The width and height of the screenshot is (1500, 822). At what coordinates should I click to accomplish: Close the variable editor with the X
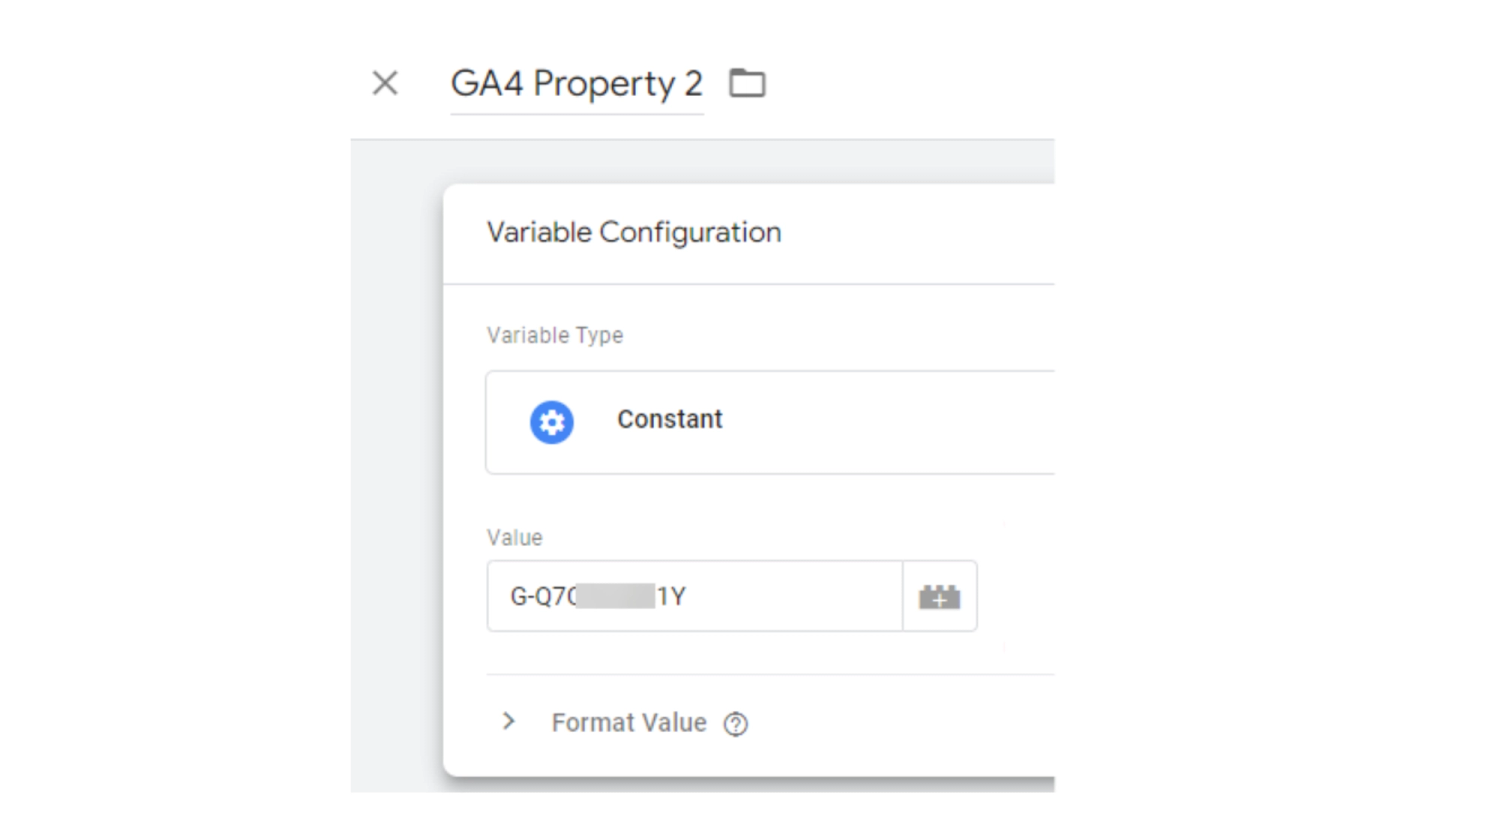[x=385, y=83]
